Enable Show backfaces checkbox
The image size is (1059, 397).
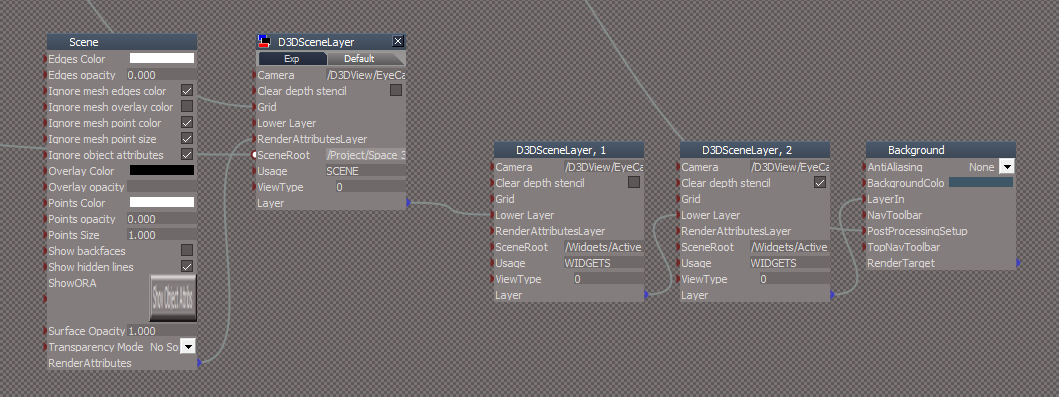pos(187,250)
